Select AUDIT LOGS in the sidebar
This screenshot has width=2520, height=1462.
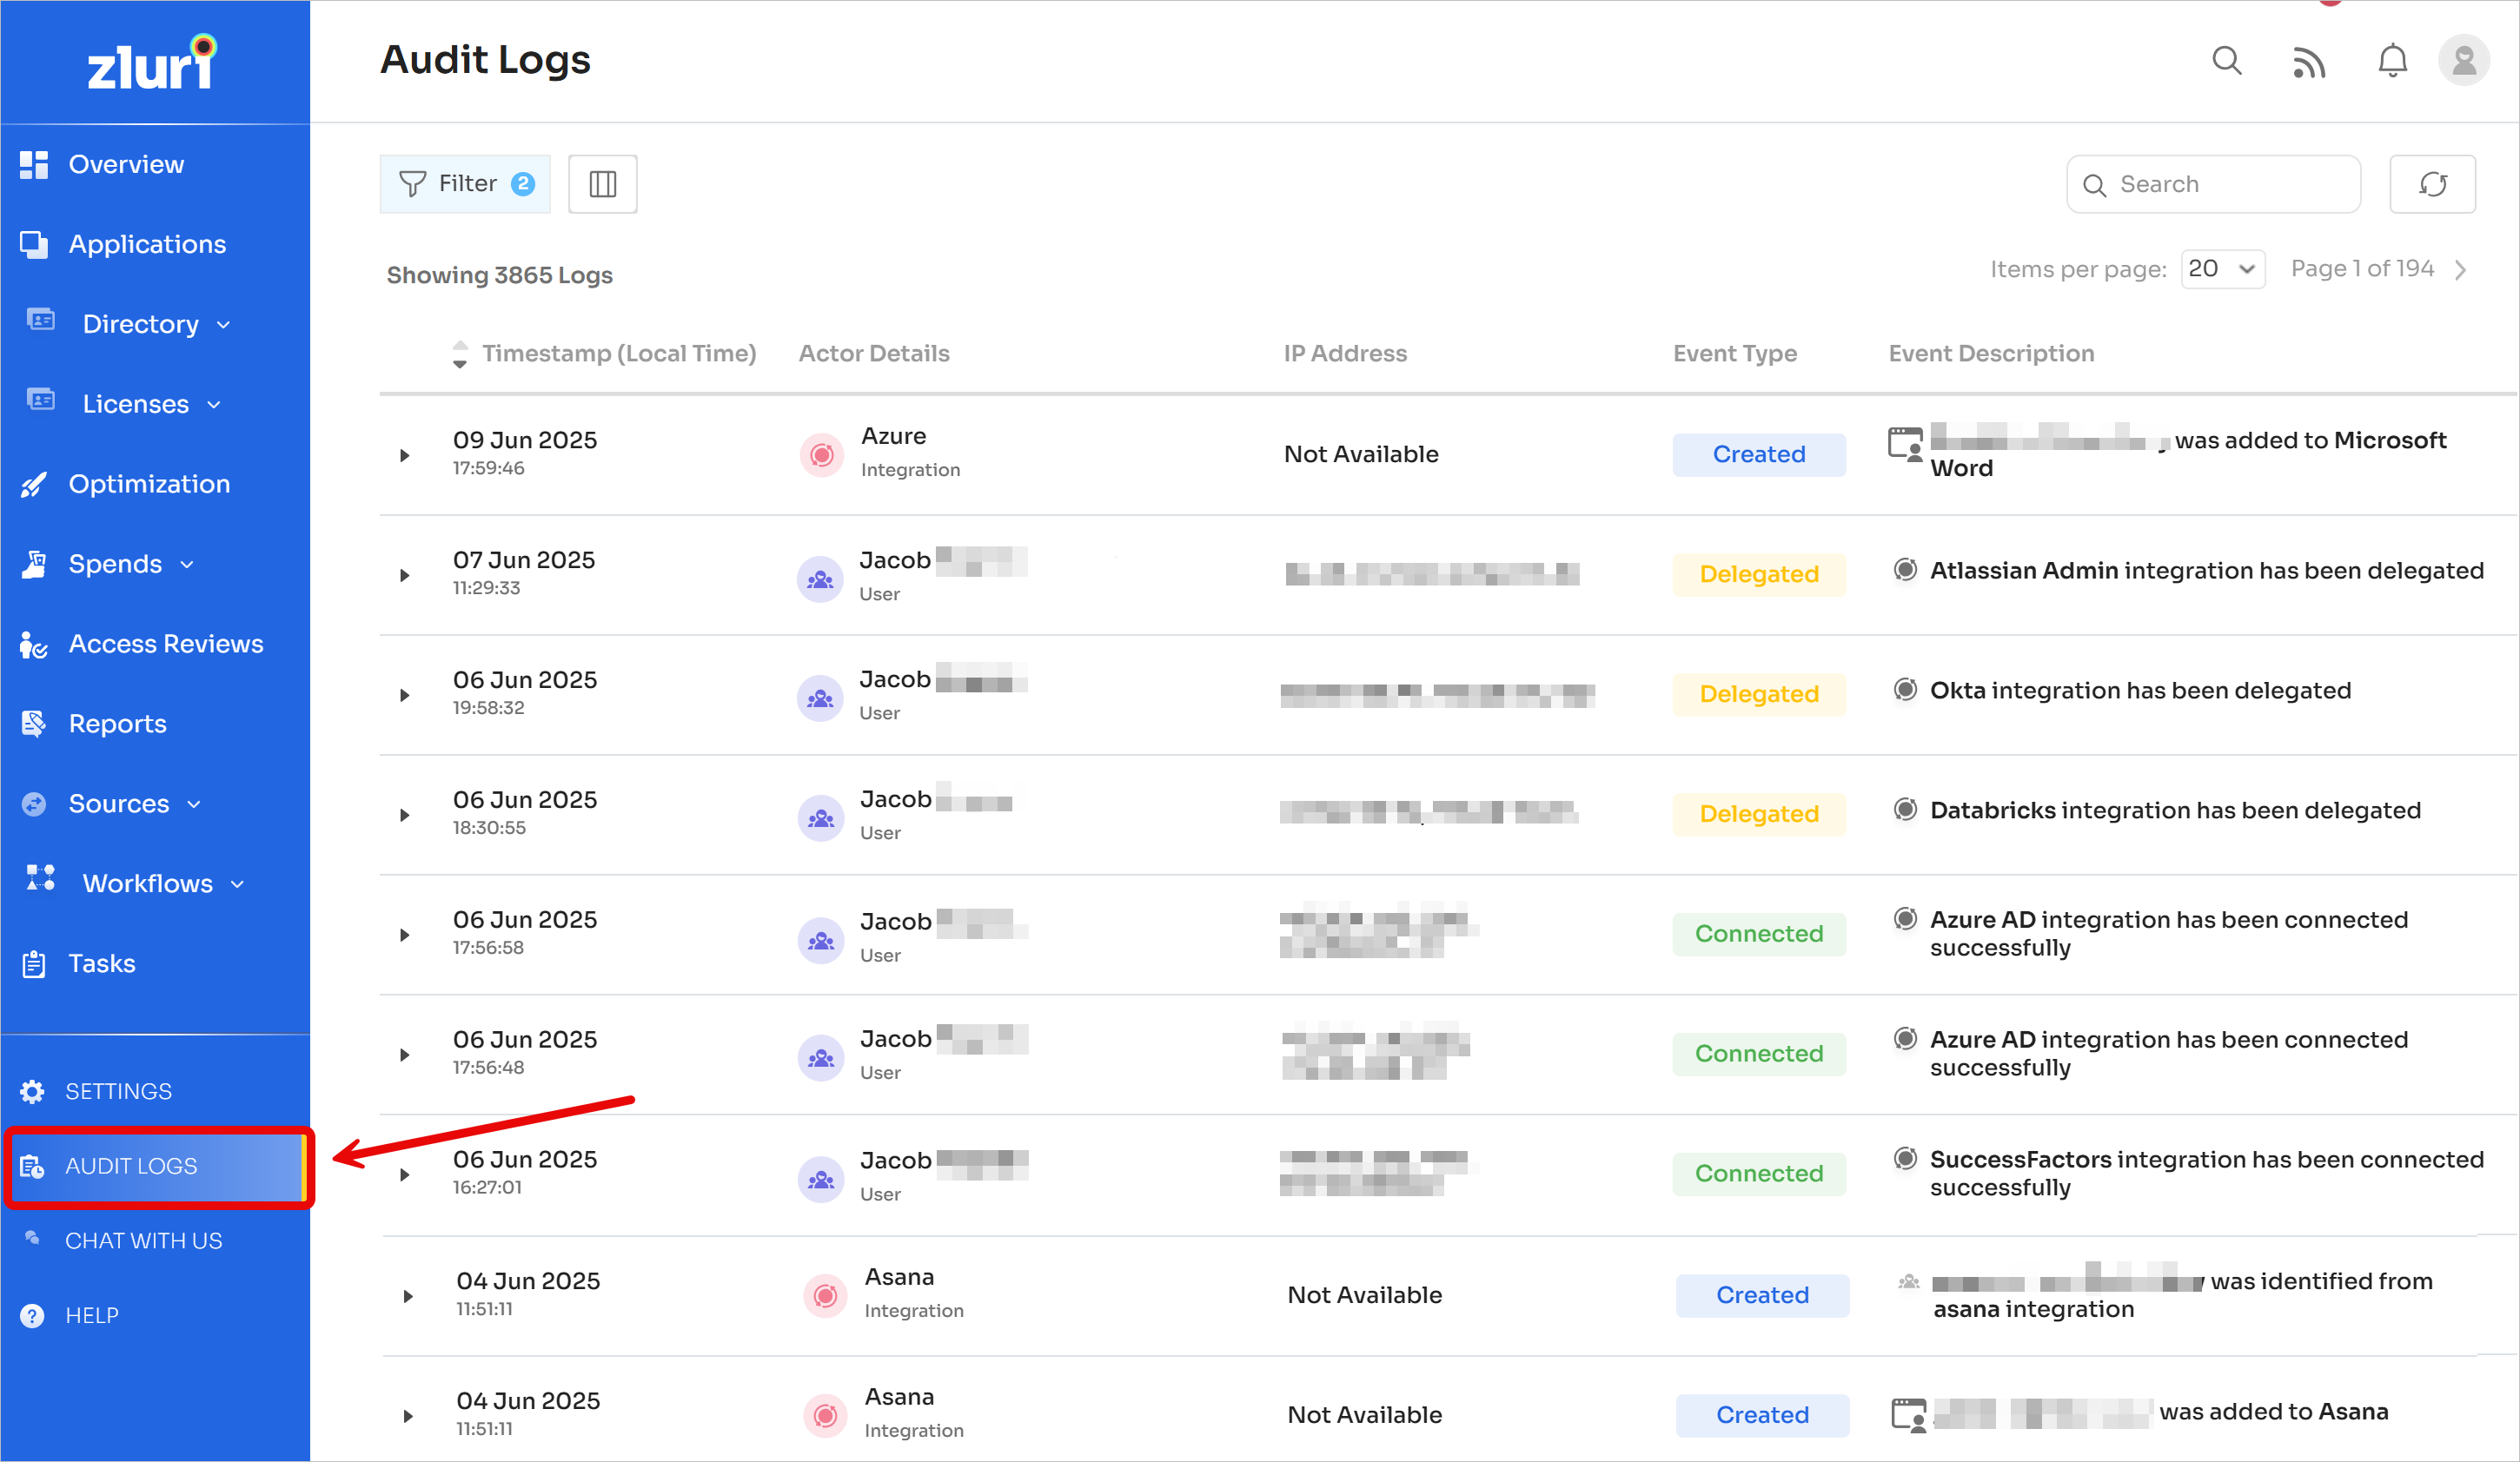[159, 1166]
